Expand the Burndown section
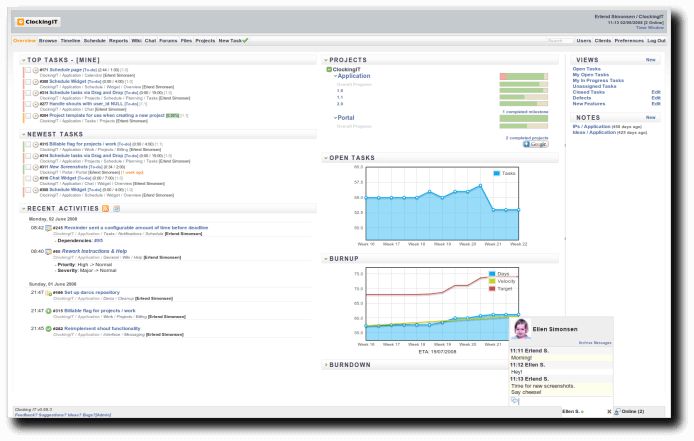 326,365
